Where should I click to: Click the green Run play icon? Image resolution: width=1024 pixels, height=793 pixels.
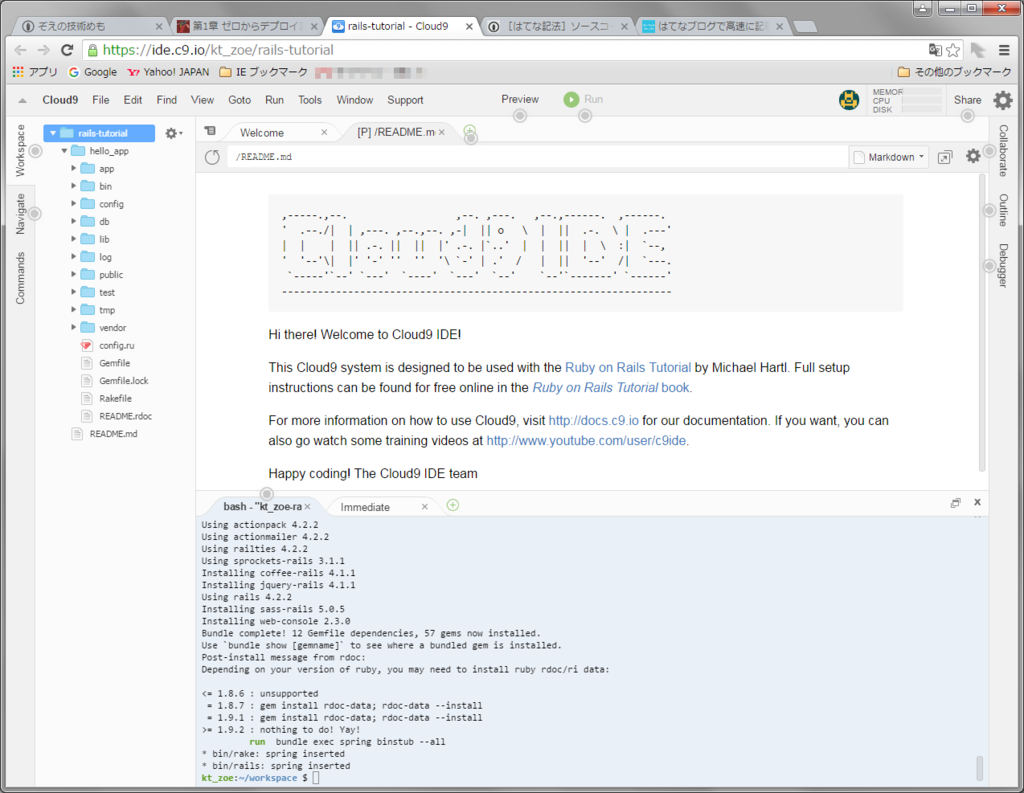pyautogui.click(x=571, y=99)
